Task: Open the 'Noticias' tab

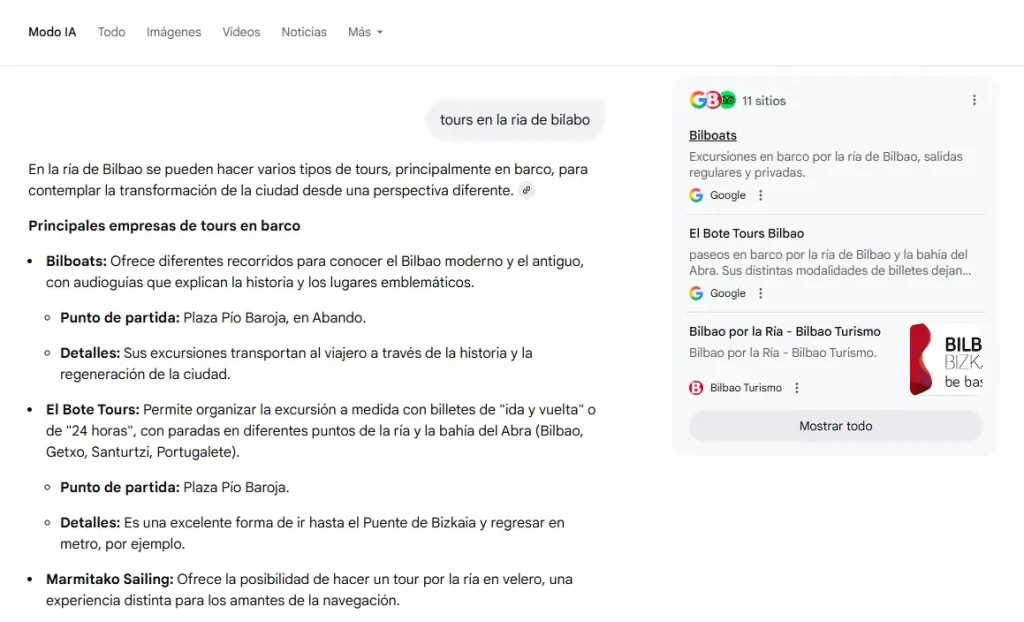Action: click(x=304, y=32)
